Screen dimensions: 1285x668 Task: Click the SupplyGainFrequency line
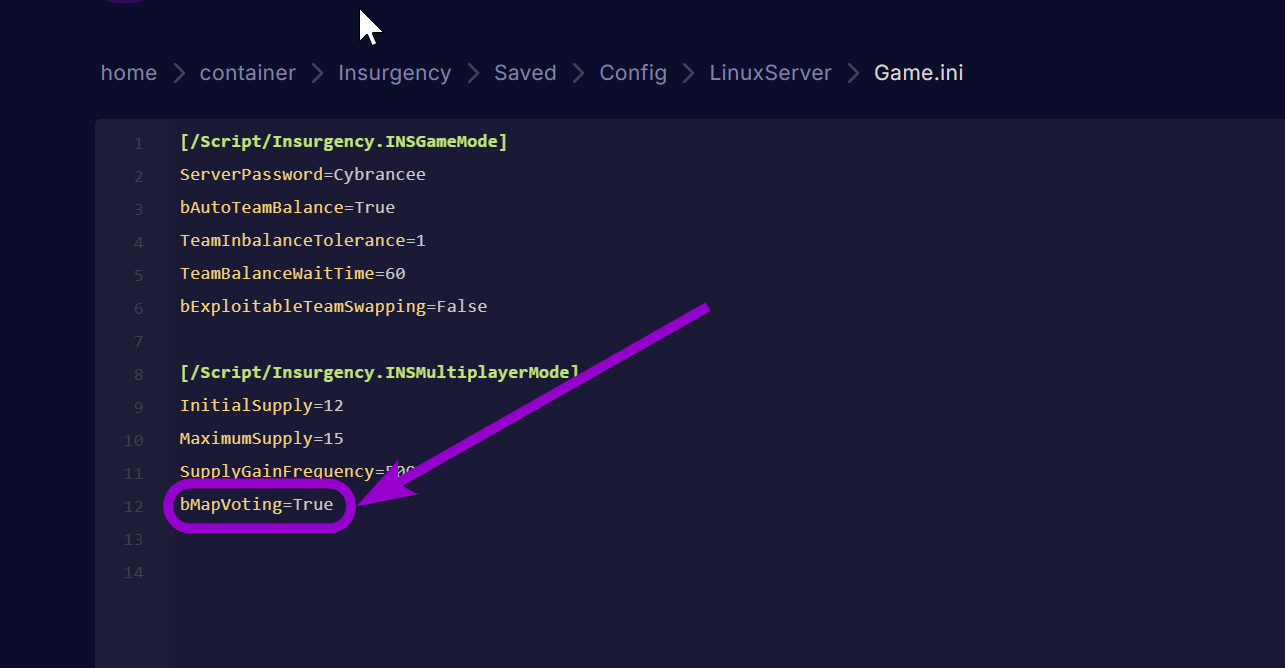297,472
